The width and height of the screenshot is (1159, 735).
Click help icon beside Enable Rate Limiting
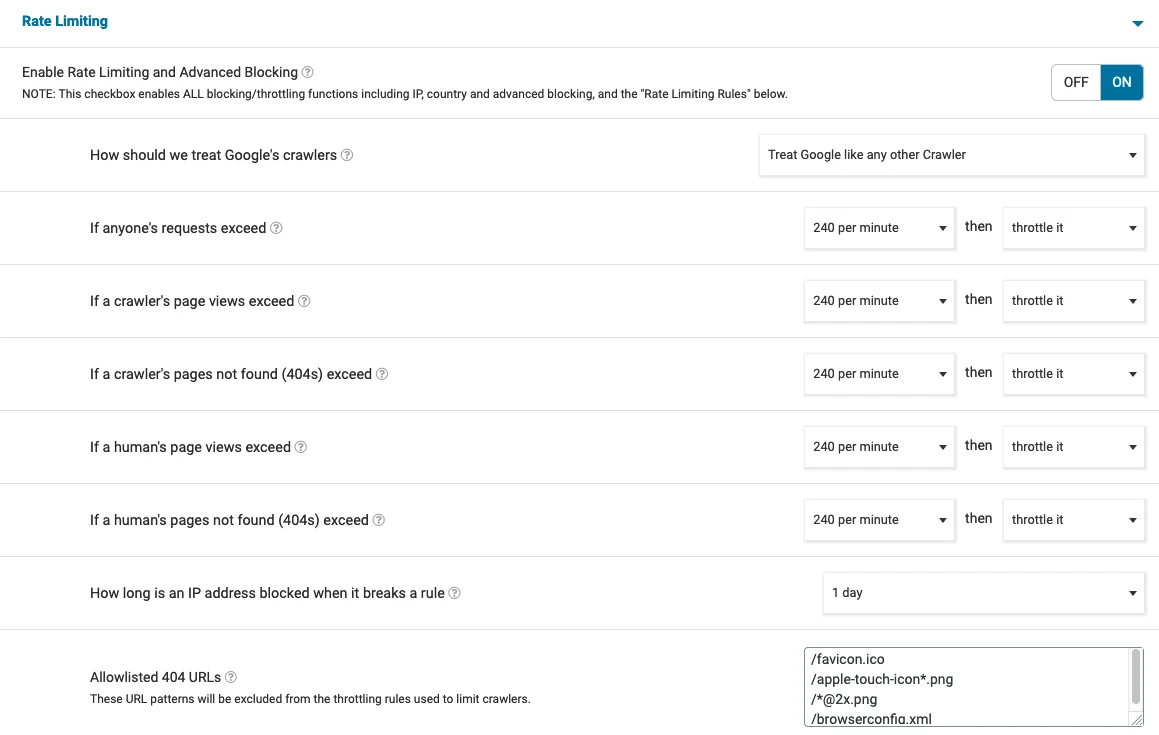pyautogui.click(x=308, y=72)
